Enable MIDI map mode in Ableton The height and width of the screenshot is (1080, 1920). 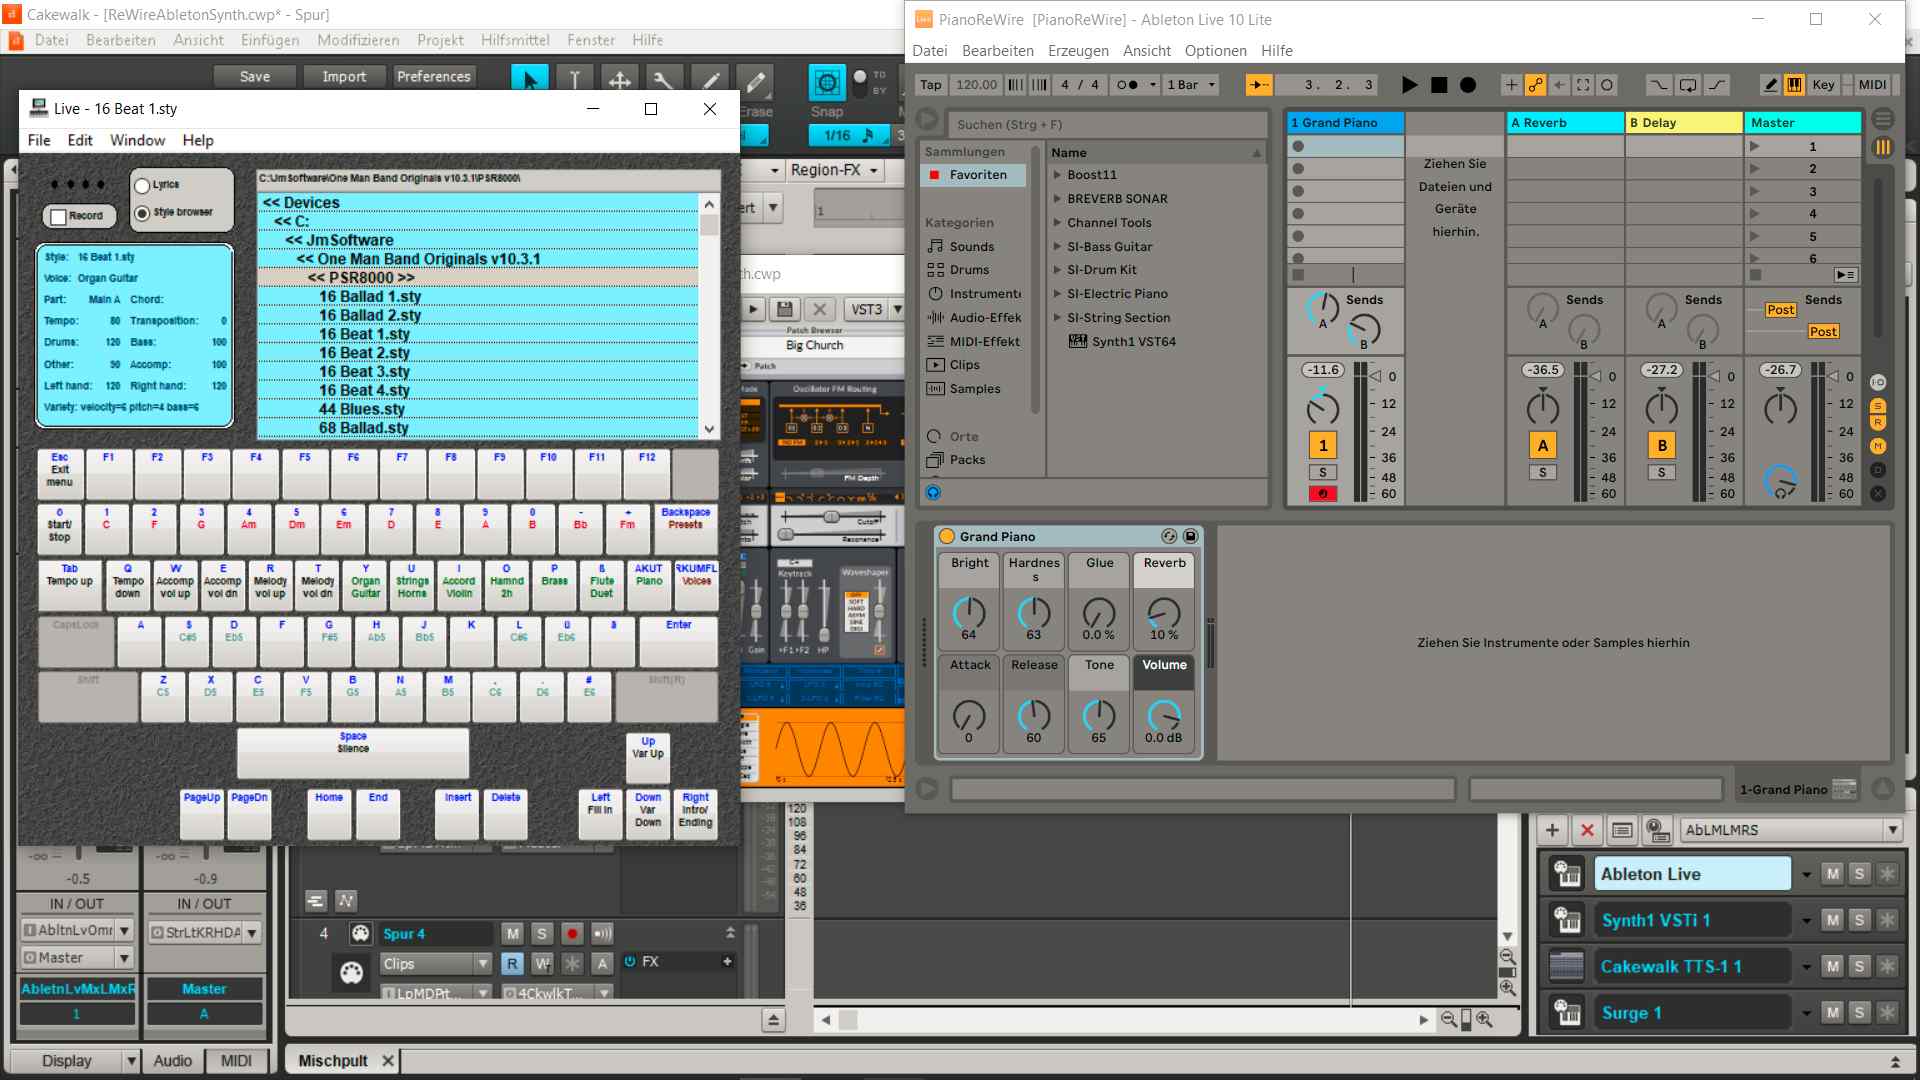(1872, 85)
